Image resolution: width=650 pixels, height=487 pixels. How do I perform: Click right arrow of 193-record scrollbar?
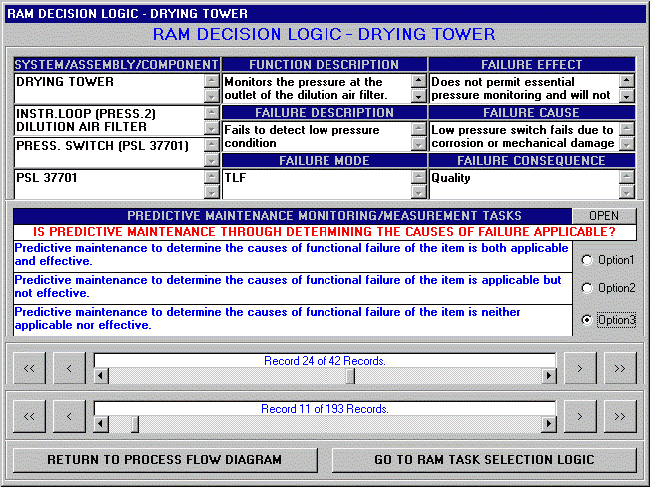tap(549, 424)
